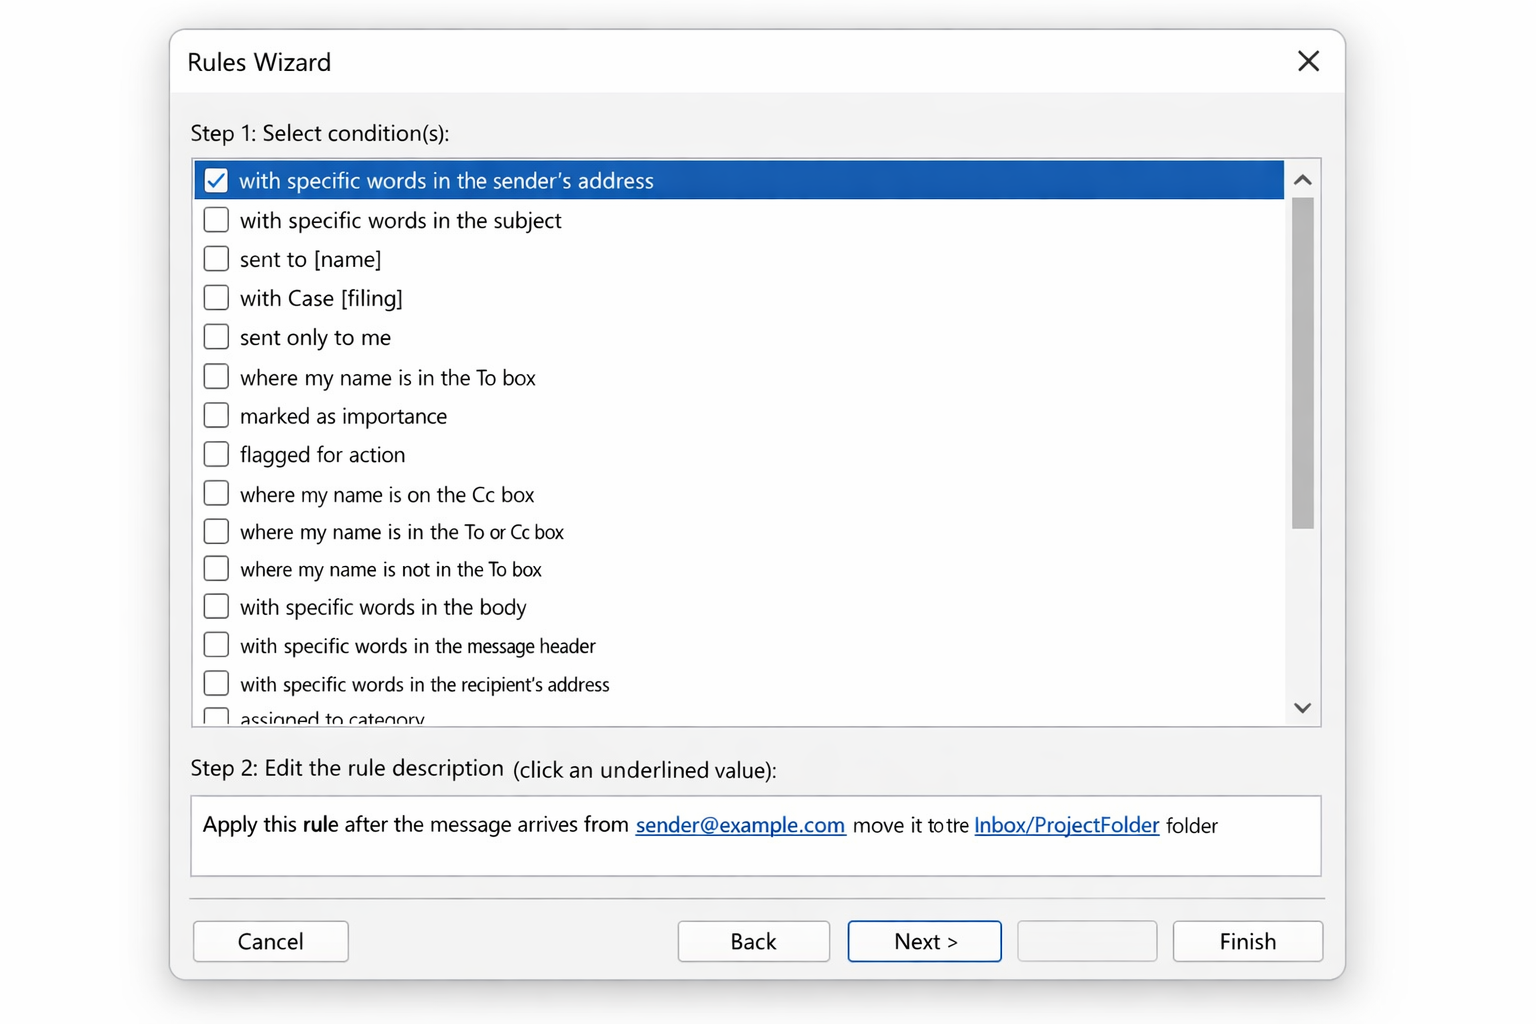The width and height of the screenshot is (1536, 1024).
Task: Open the sender@example.com value link
Action: [740, 825]
